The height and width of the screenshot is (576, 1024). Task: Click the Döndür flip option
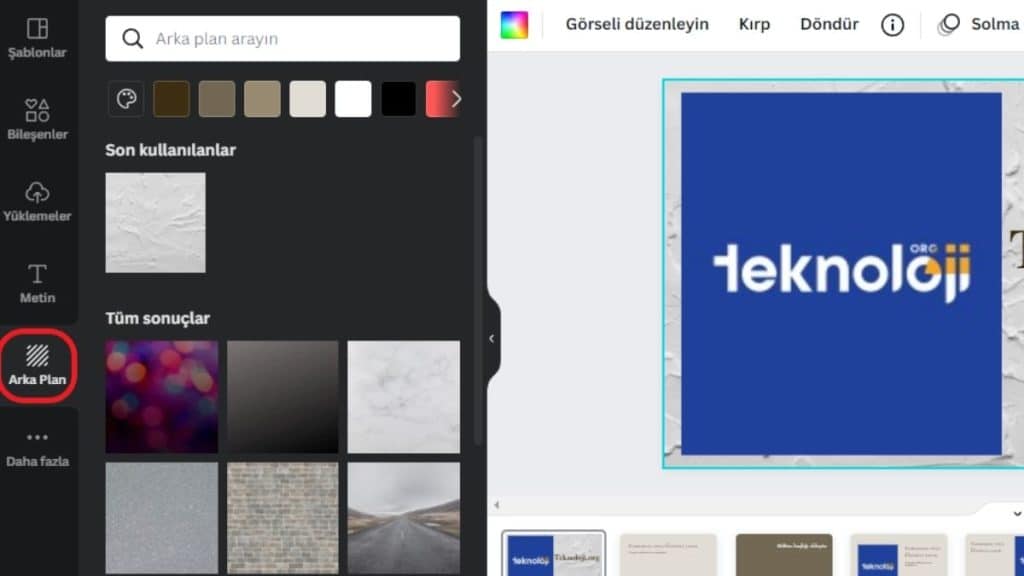829,24
